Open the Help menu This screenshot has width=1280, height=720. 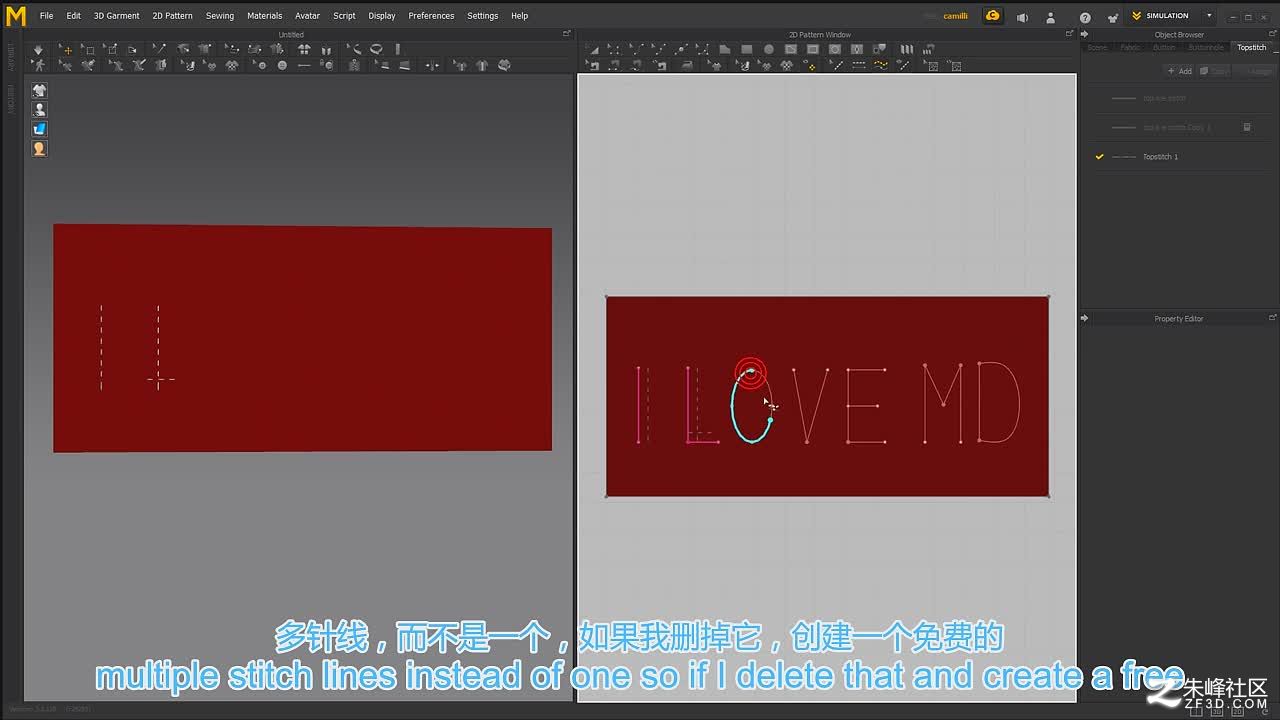[519, 16]
